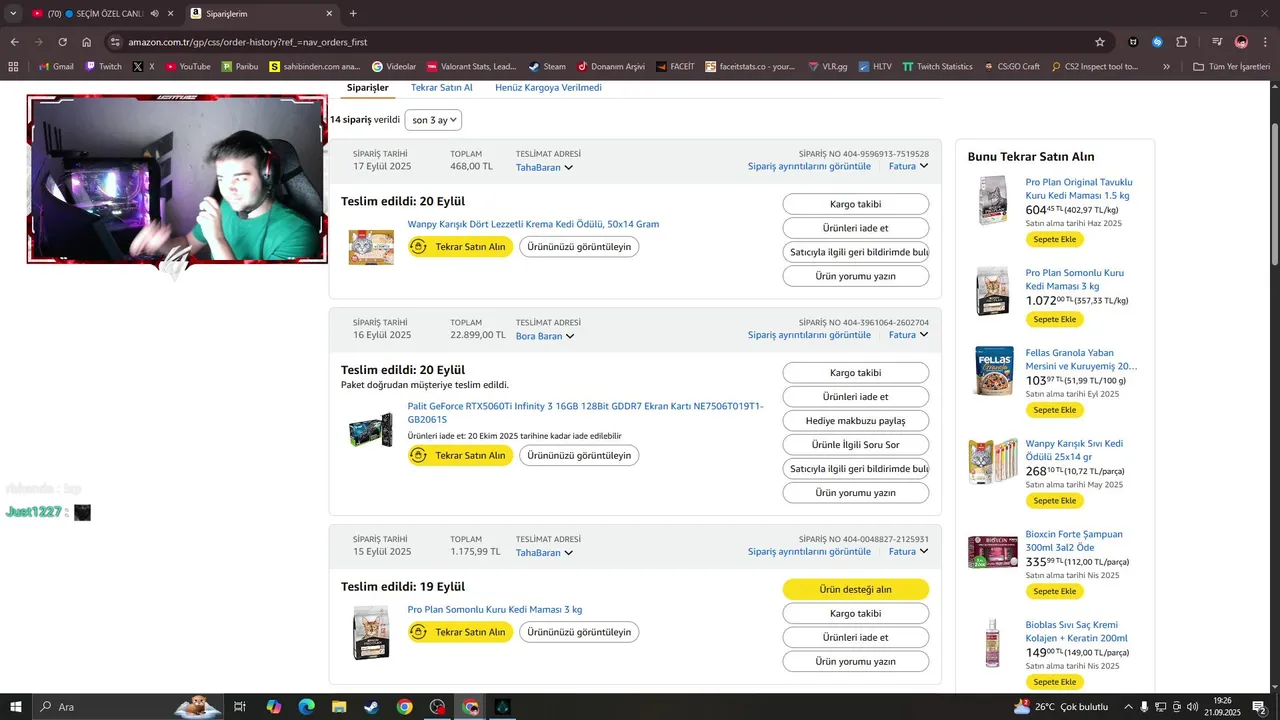Screen dimensions: 1280x720
Task: Click Ürün yorumu yazın for RTX5060Ti order
Action: coord(856,493)
